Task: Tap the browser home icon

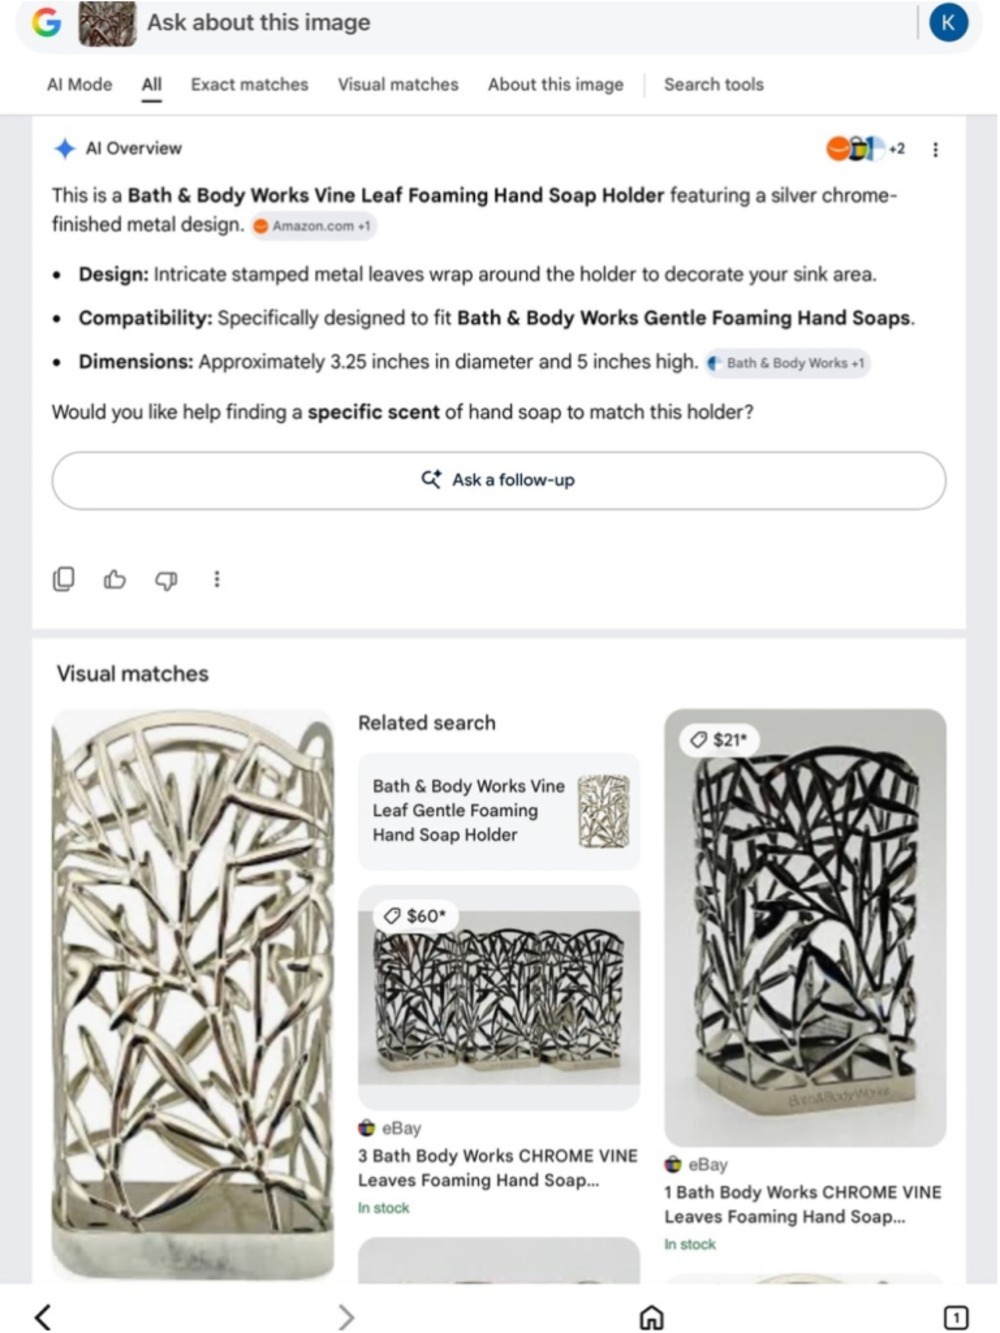Action: (x=651, y=1317)
